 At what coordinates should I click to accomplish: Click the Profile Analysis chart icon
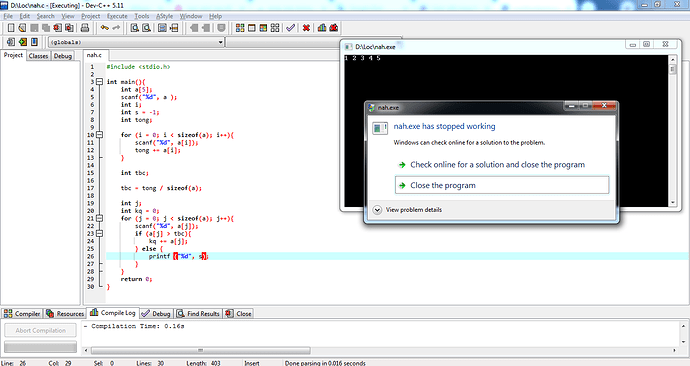(322, 28)
